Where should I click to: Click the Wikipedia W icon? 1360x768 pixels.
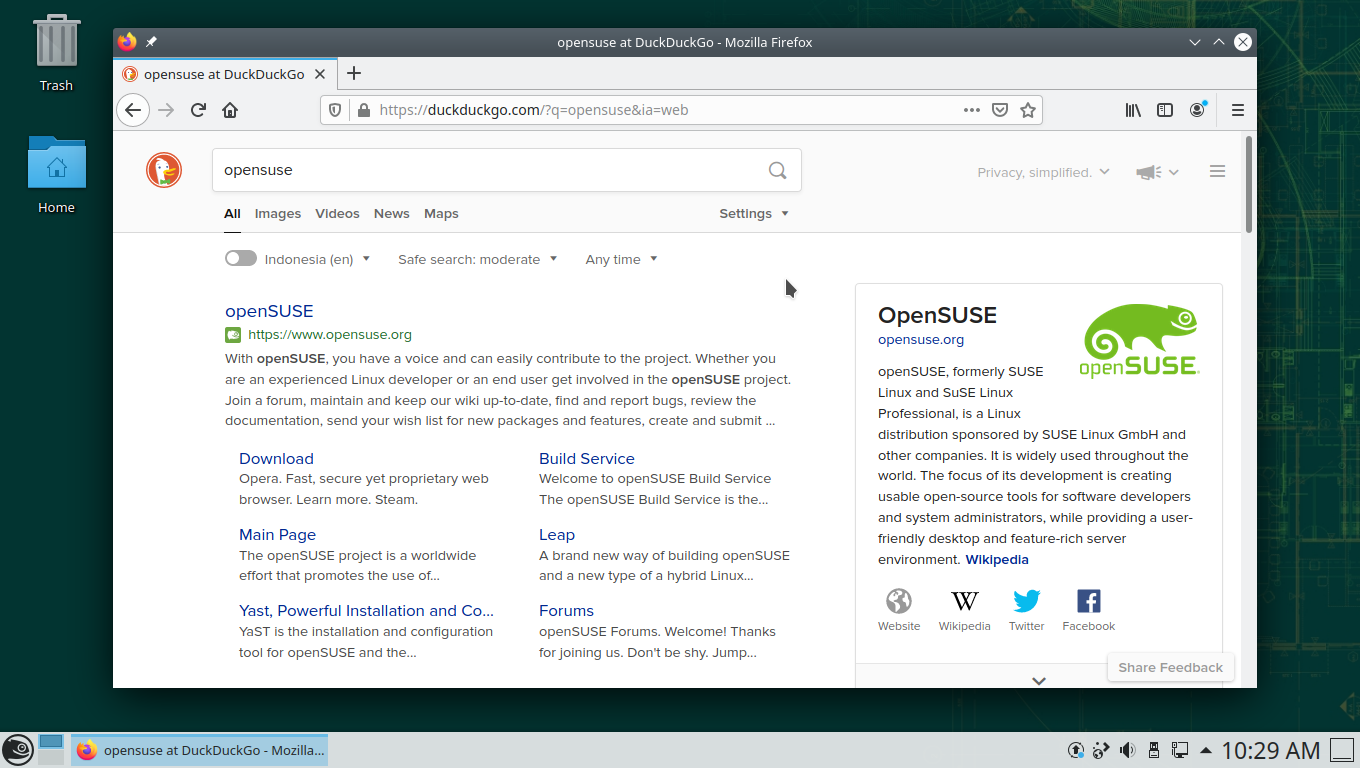tap(964, 601)
